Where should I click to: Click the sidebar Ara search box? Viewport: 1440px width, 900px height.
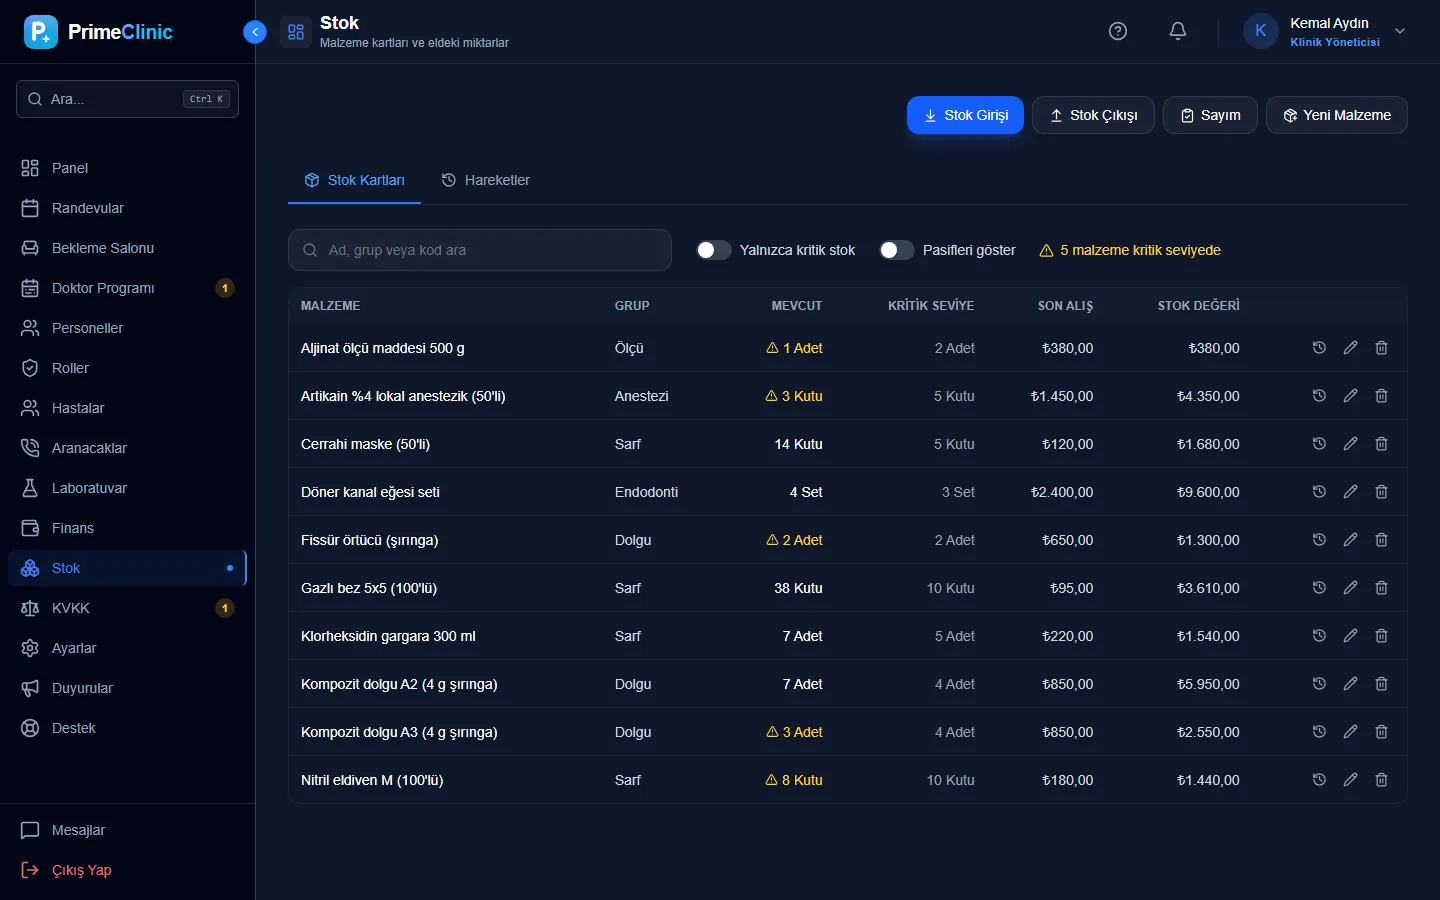point(127,99)
